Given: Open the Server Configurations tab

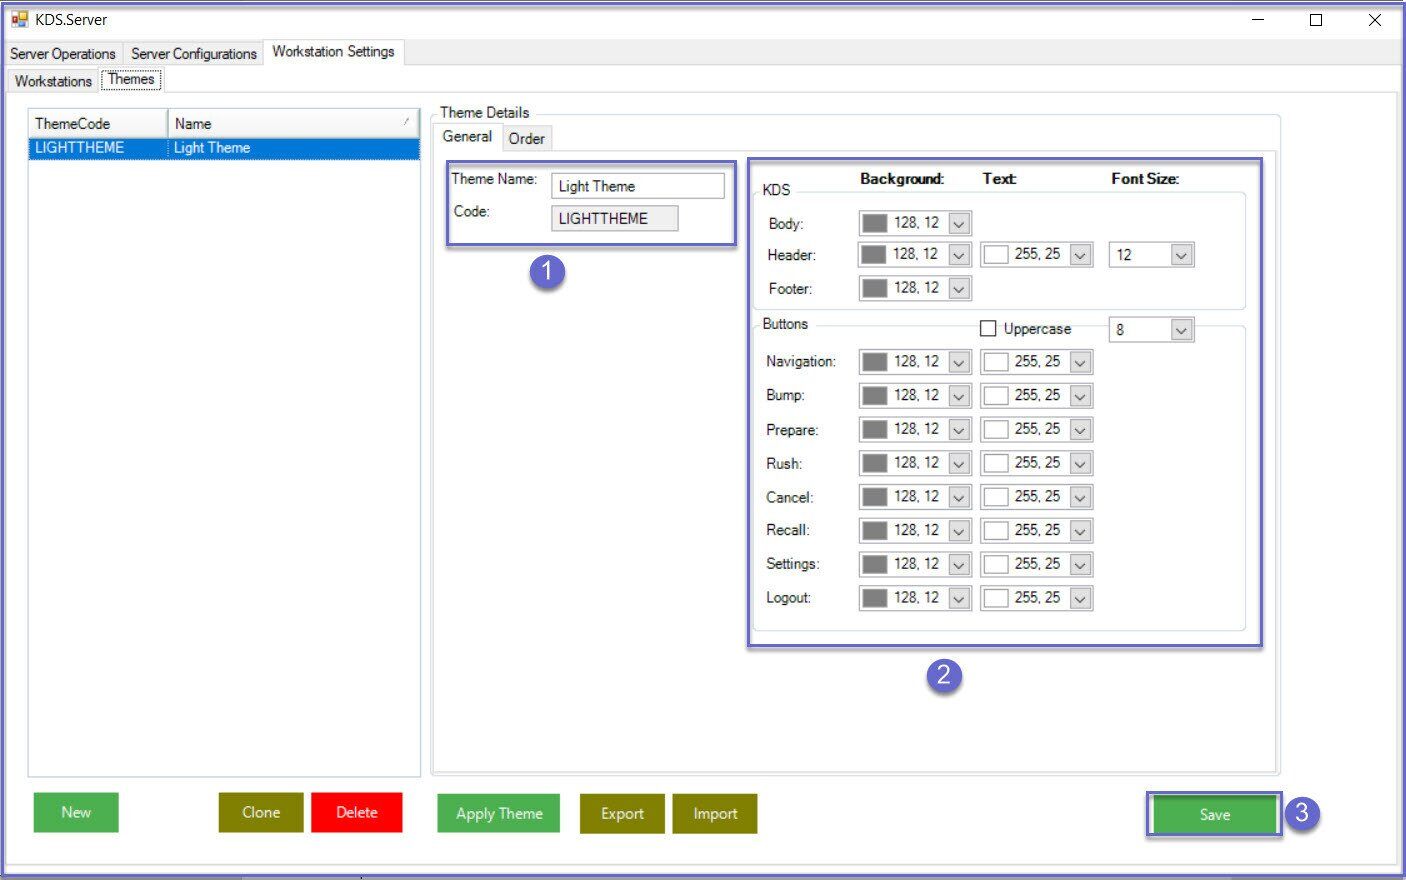Looking at the screenshot, I should (194, 54).
